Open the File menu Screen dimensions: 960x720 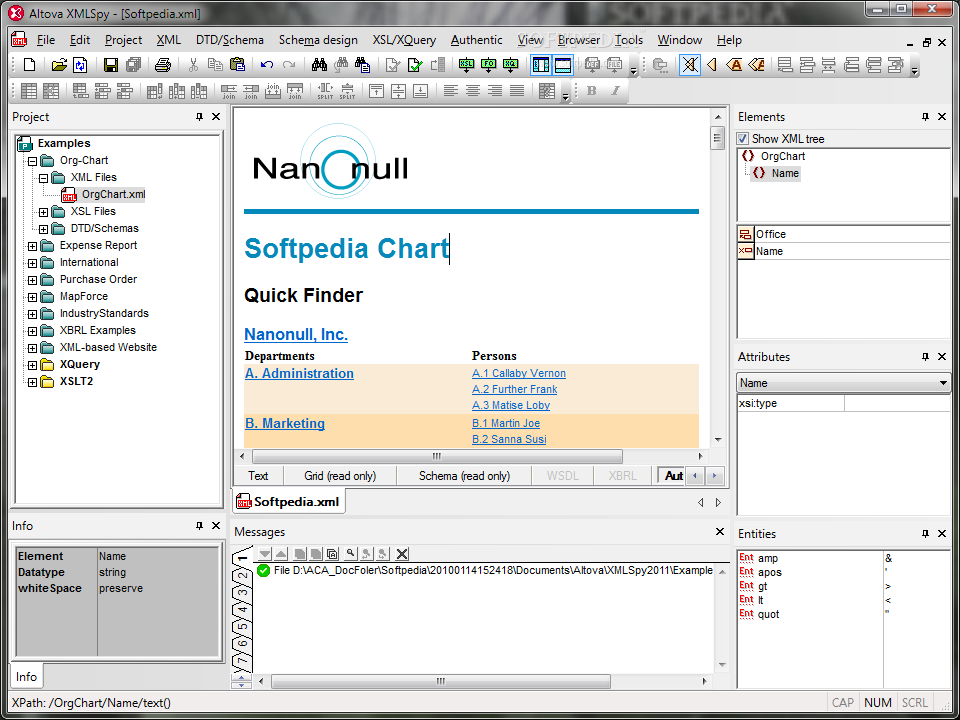(x=46, y=40)
